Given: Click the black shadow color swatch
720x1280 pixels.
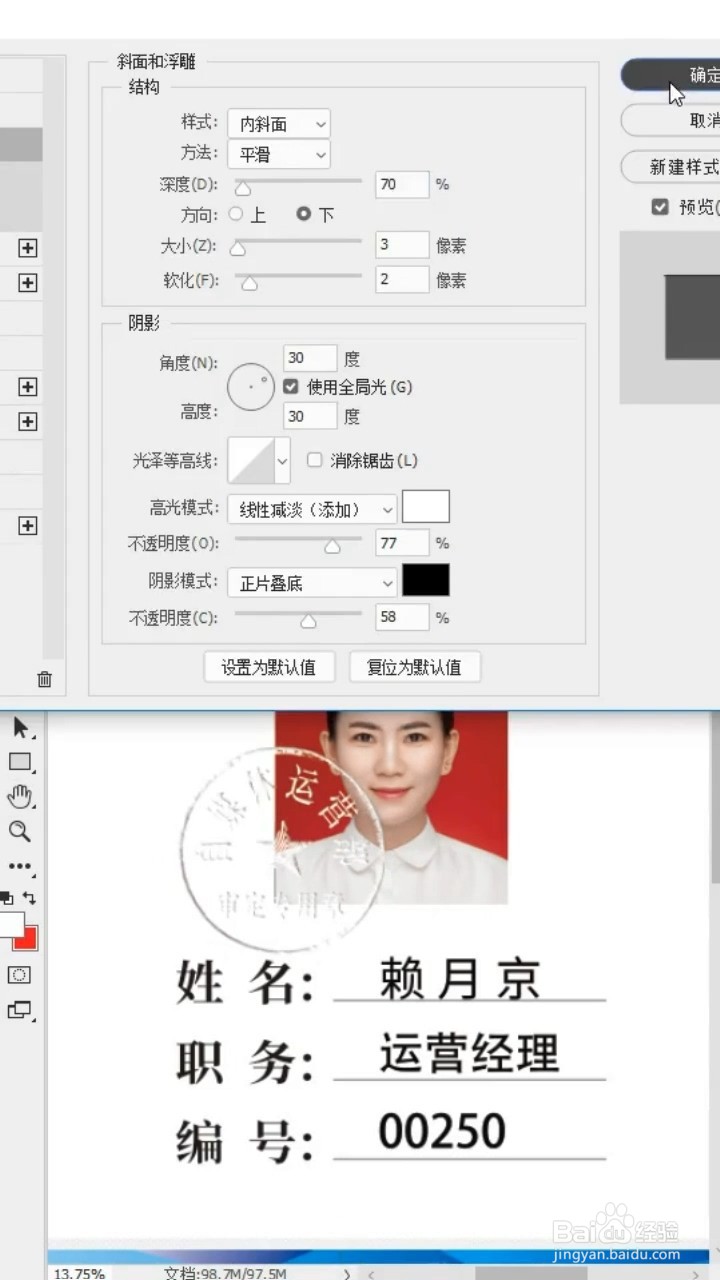Looking at the screenshot, I should point(426,580).
